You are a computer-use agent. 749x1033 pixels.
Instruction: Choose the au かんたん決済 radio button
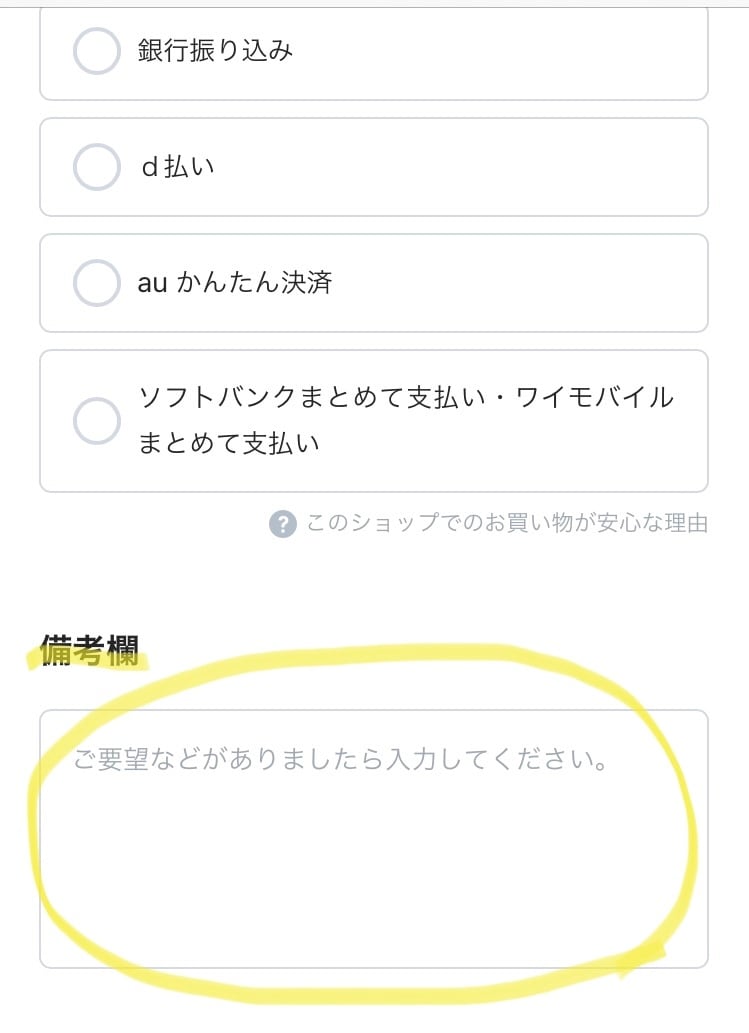pos(97,283)
